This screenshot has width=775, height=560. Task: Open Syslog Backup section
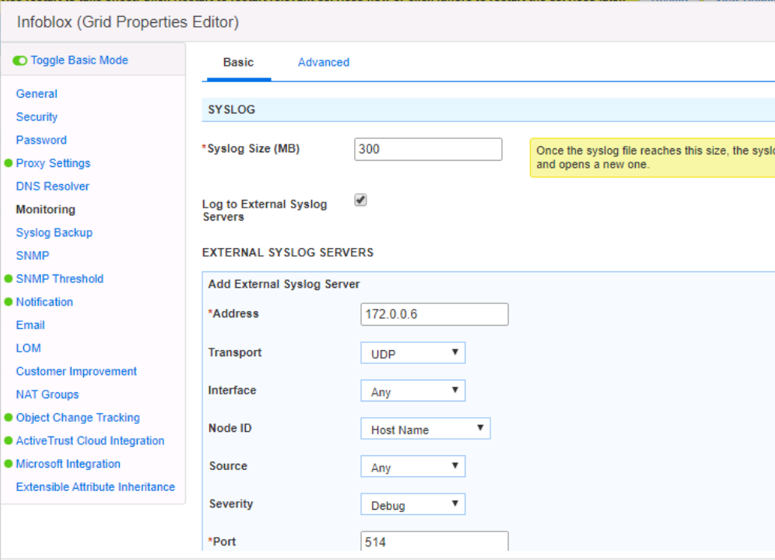tap(54, 232)
